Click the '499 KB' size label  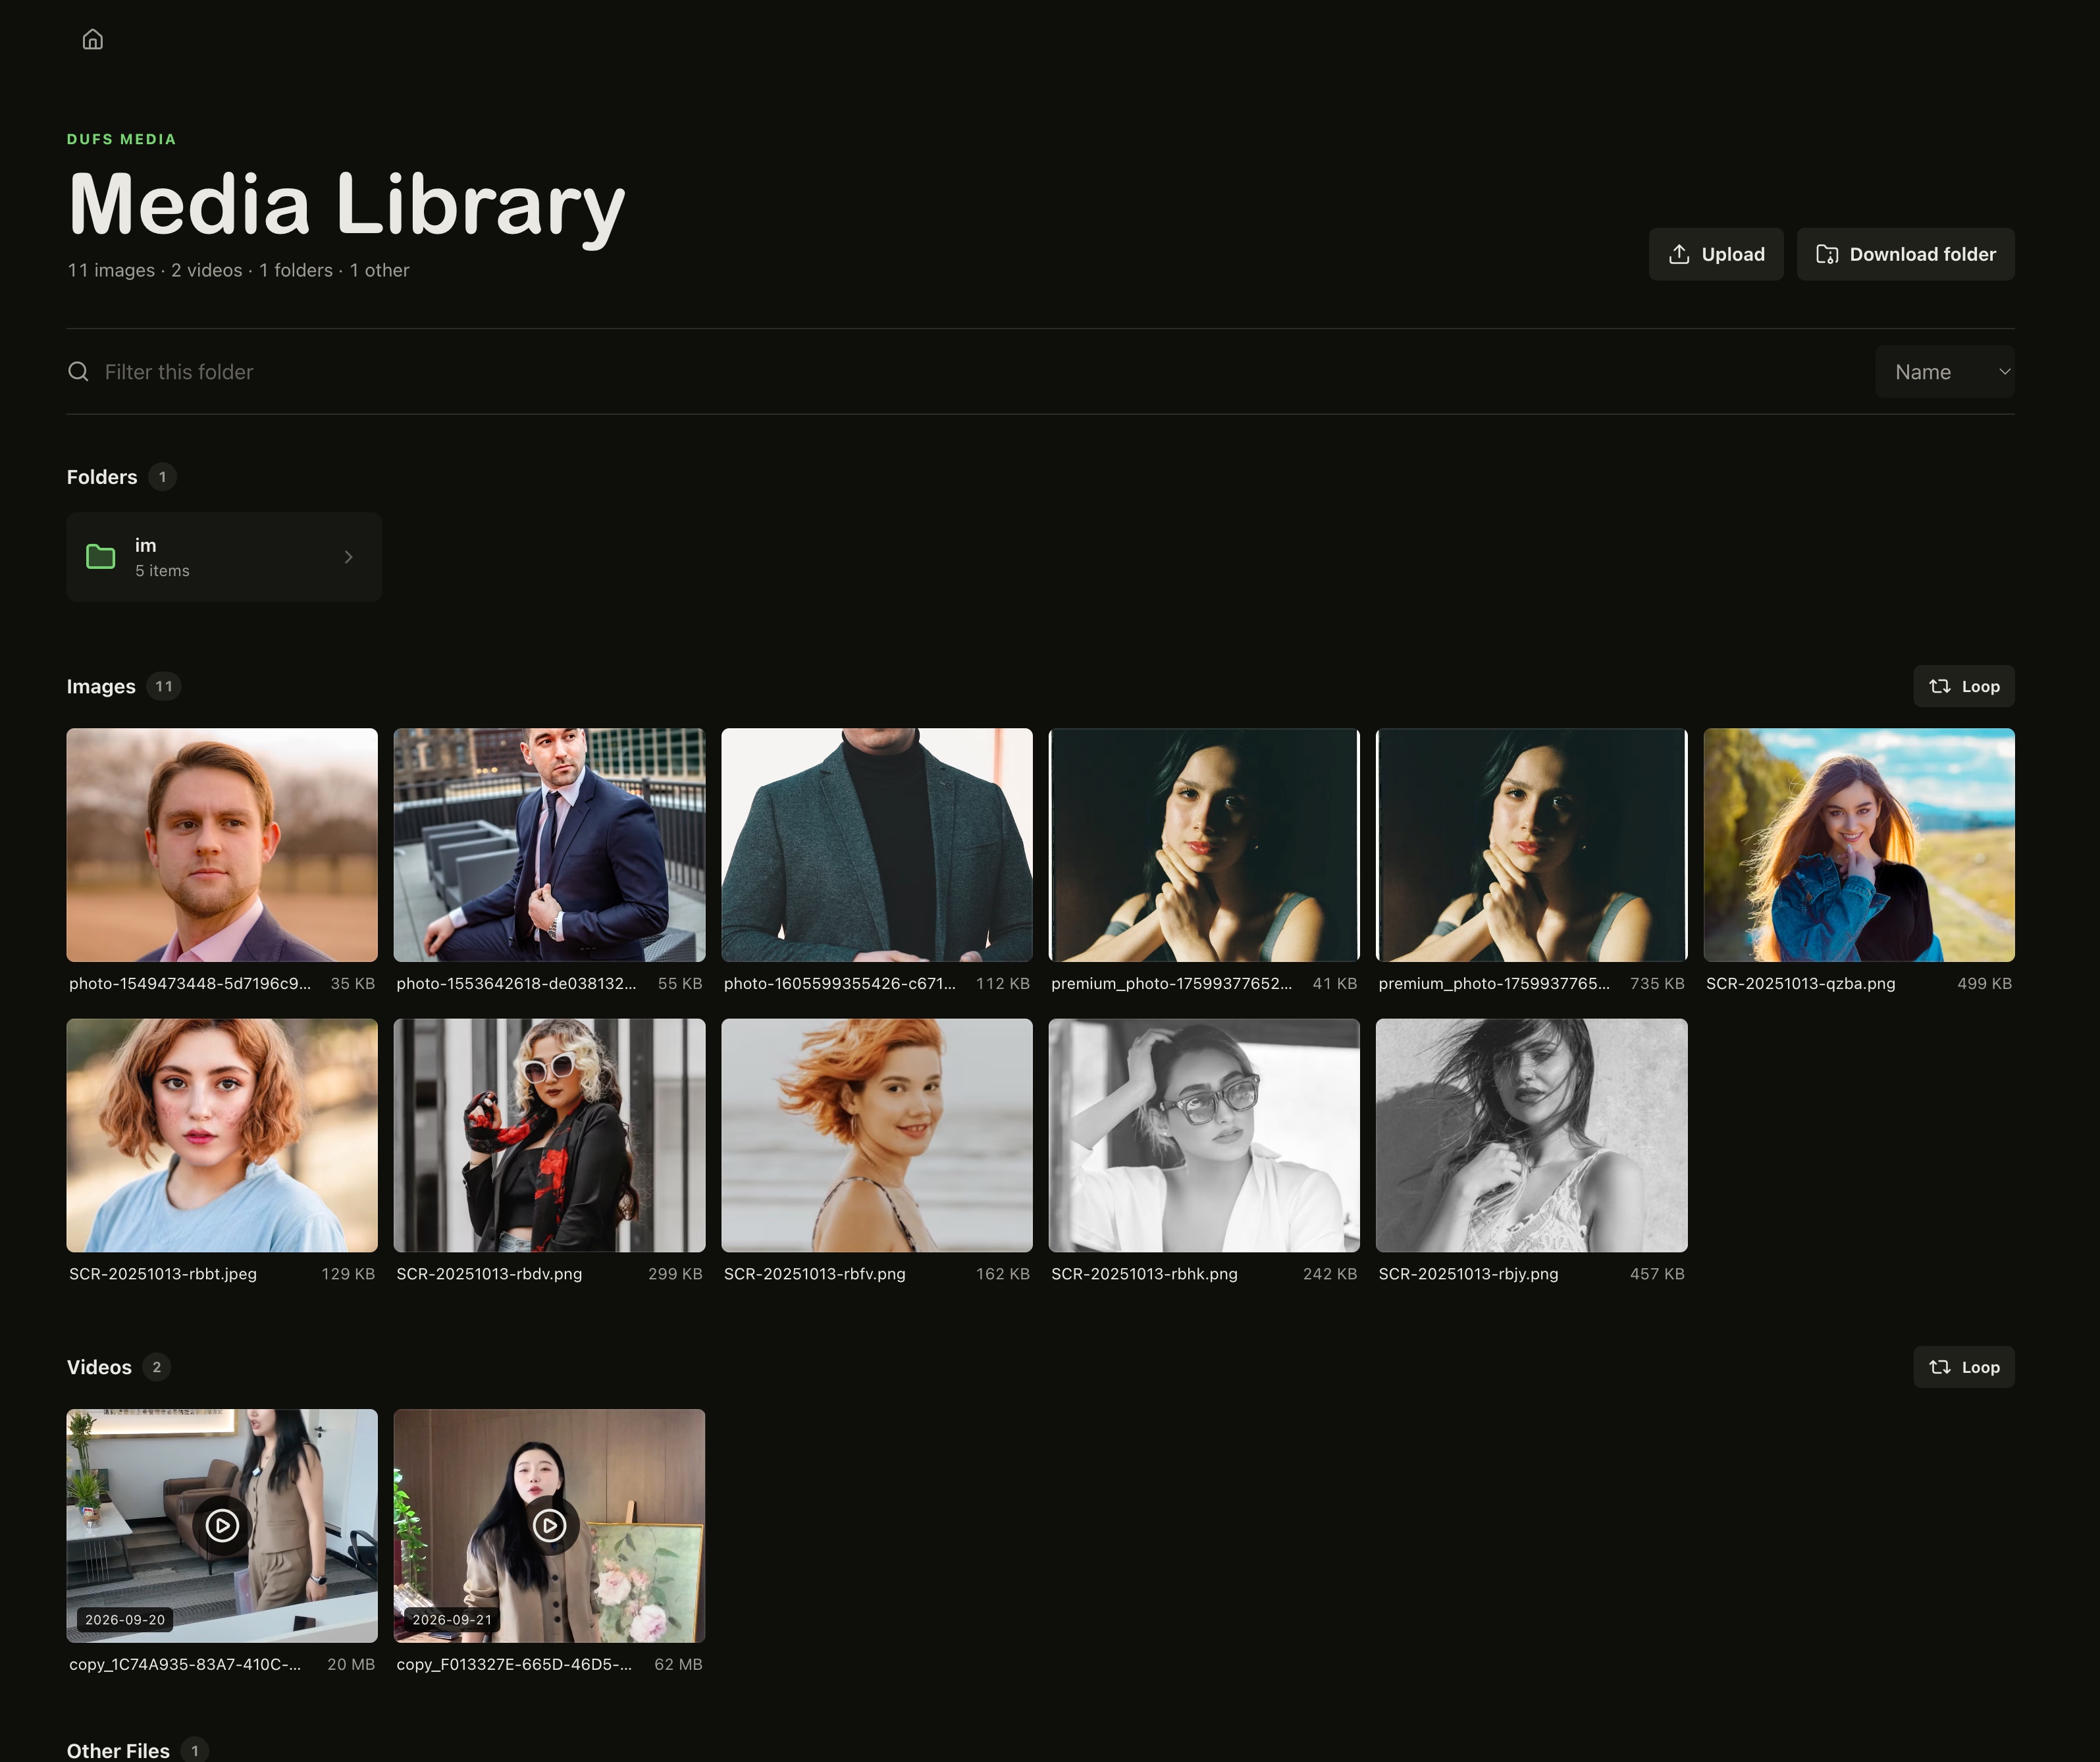[1984, 983]
